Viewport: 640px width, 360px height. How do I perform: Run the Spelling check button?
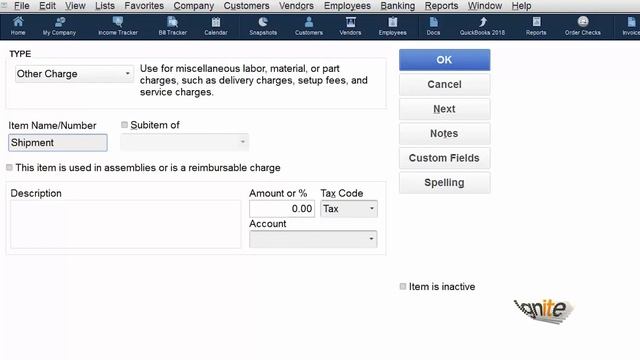point(444,182)
